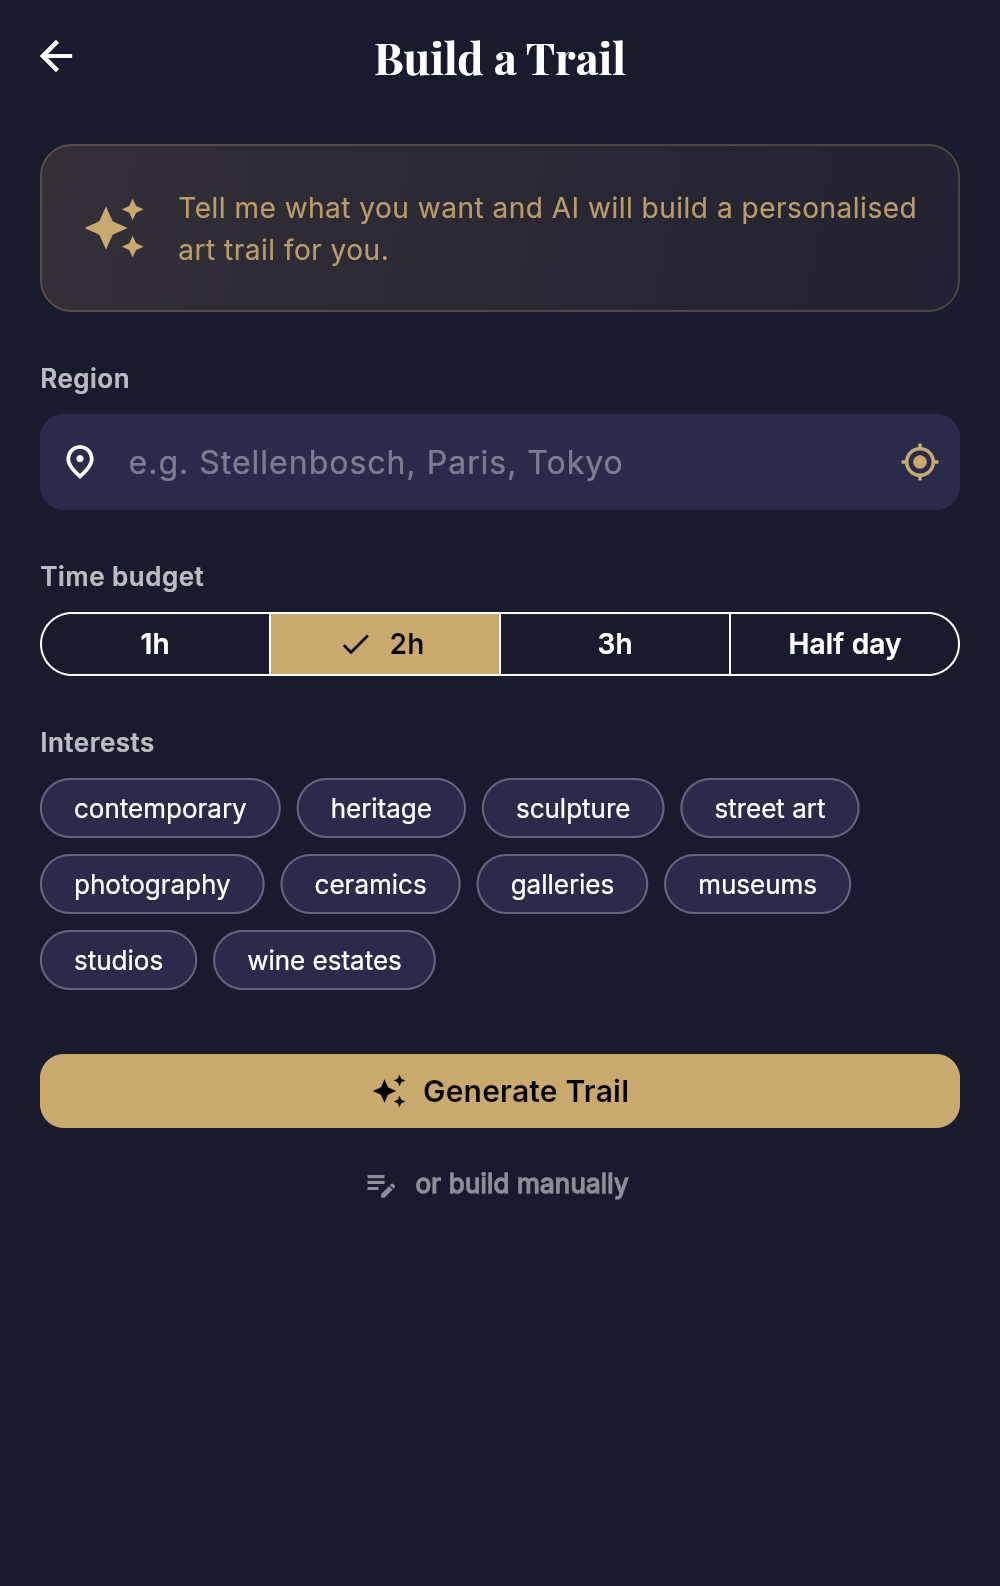Switch time budget to 3h
Viewport: 1000px width, 1586px height.
(x=614, y=644)
